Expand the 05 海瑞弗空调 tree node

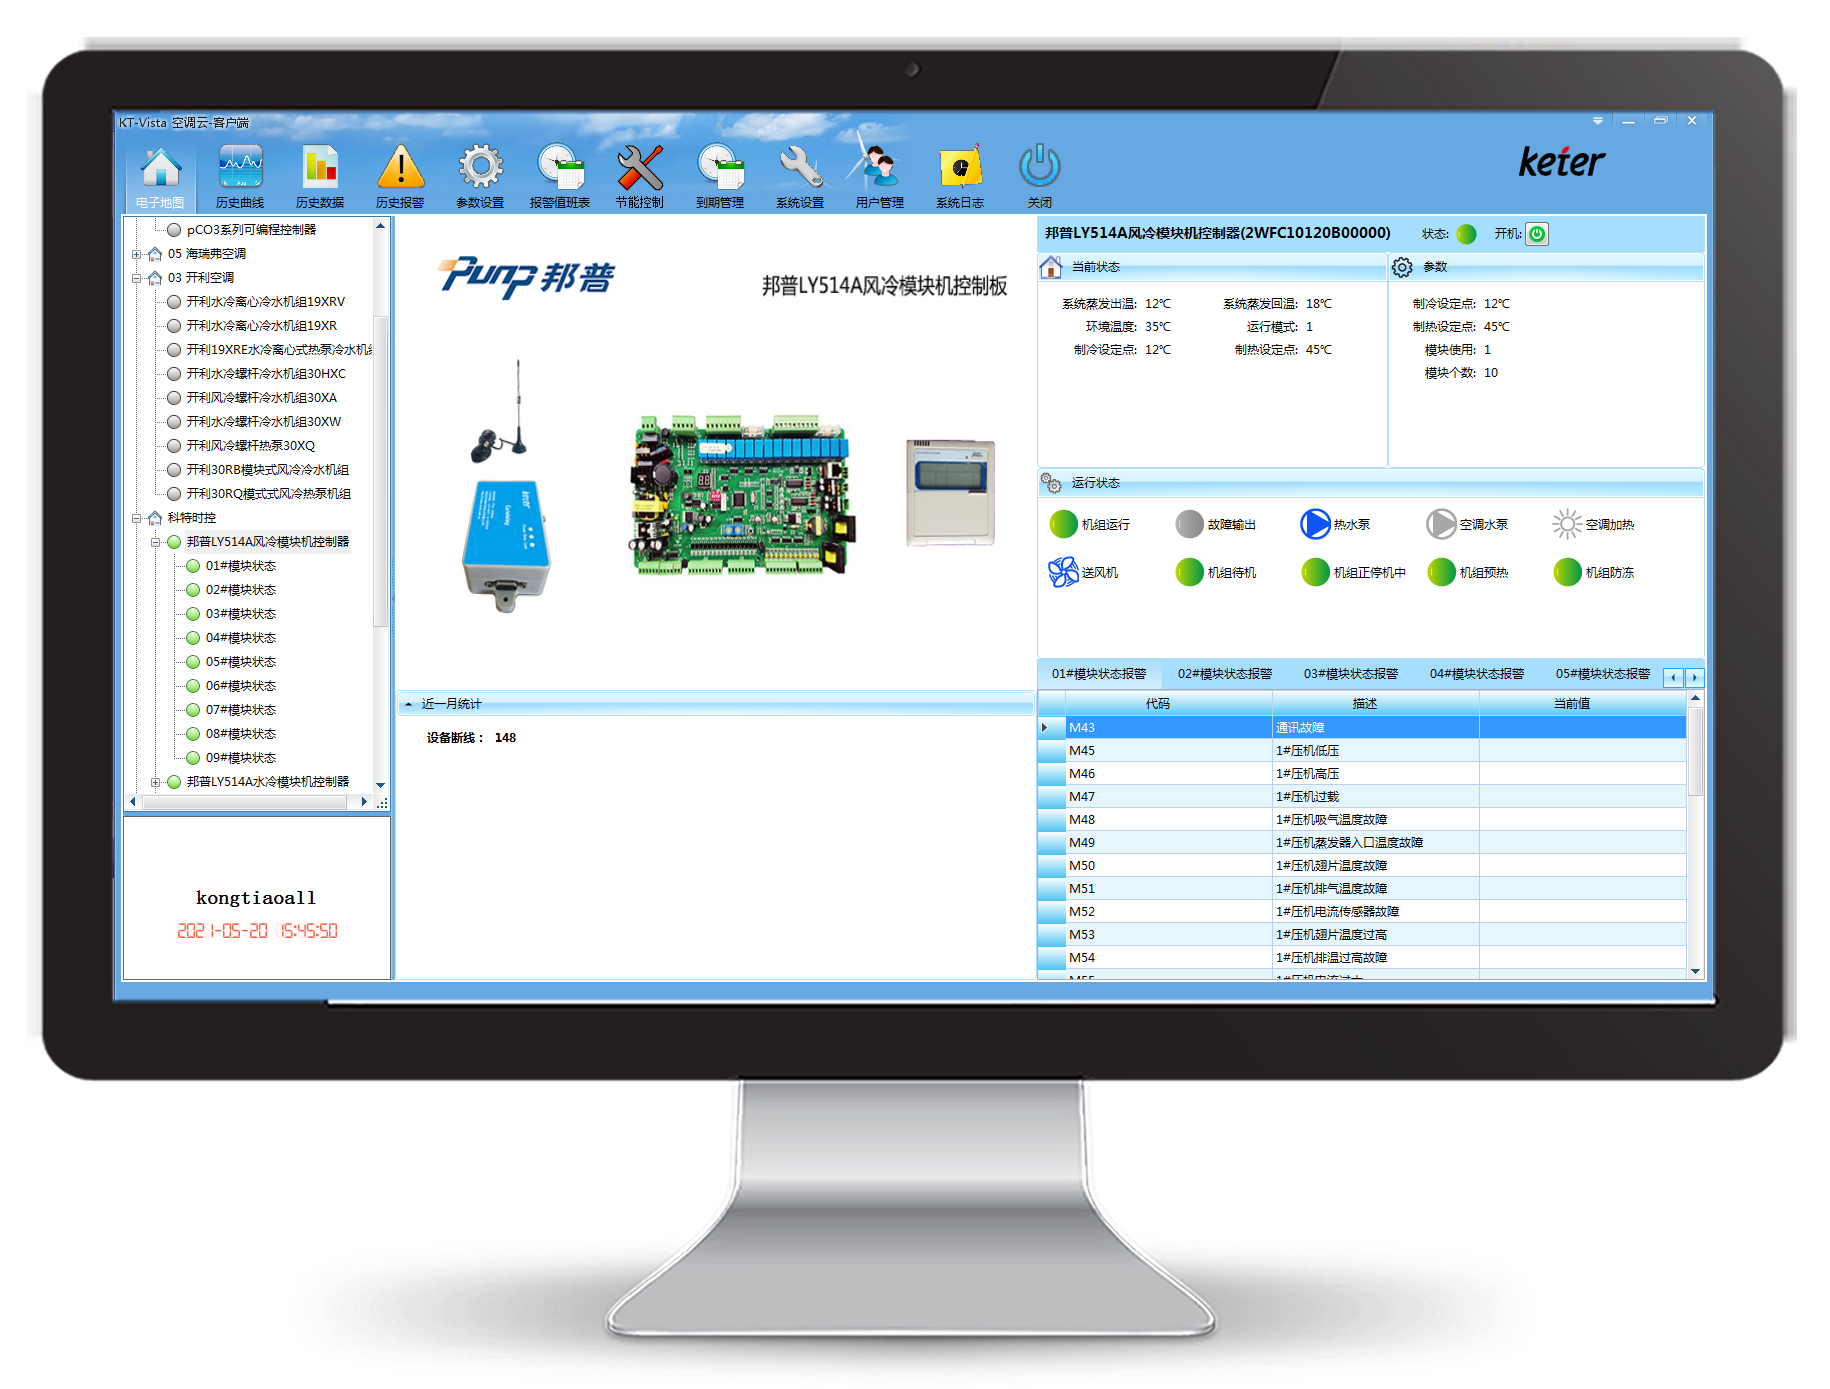(137, 254)
